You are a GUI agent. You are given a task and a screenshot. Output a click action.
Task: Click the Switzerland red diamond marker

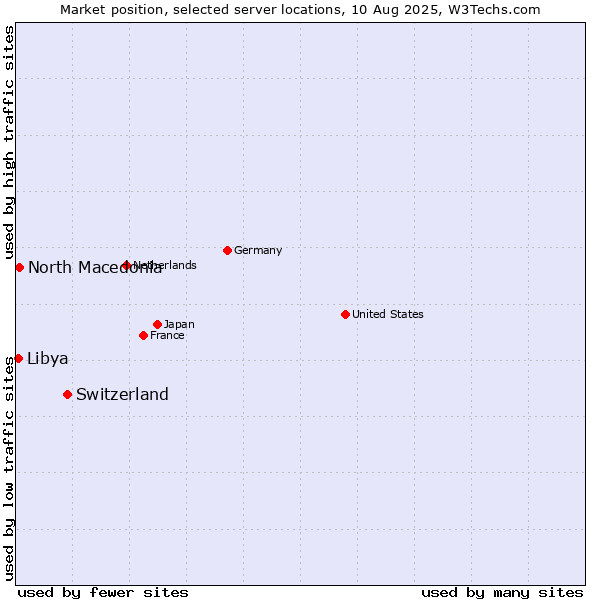coord(68,395)
